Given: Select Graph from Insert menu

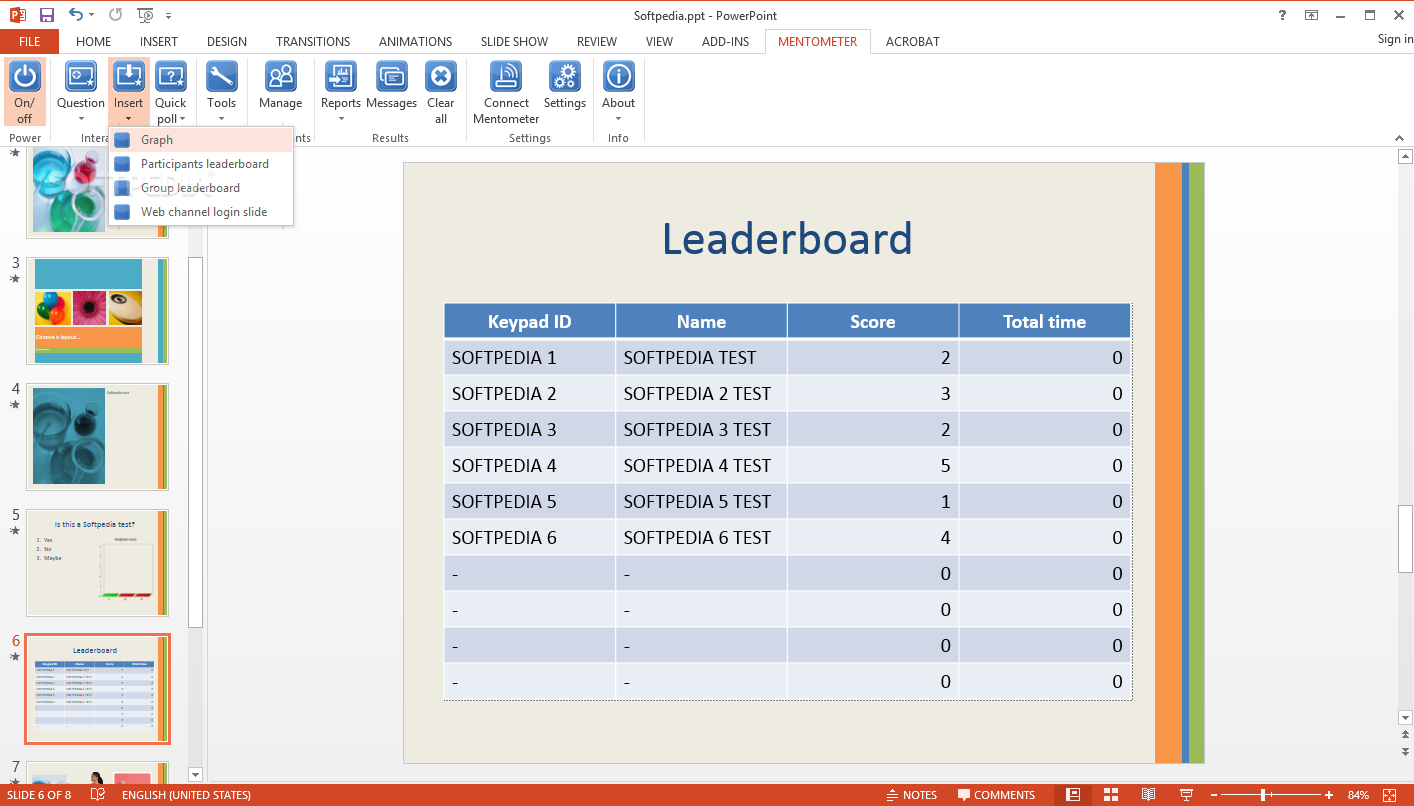Looking at the screenshot, I should coord(201,140).
